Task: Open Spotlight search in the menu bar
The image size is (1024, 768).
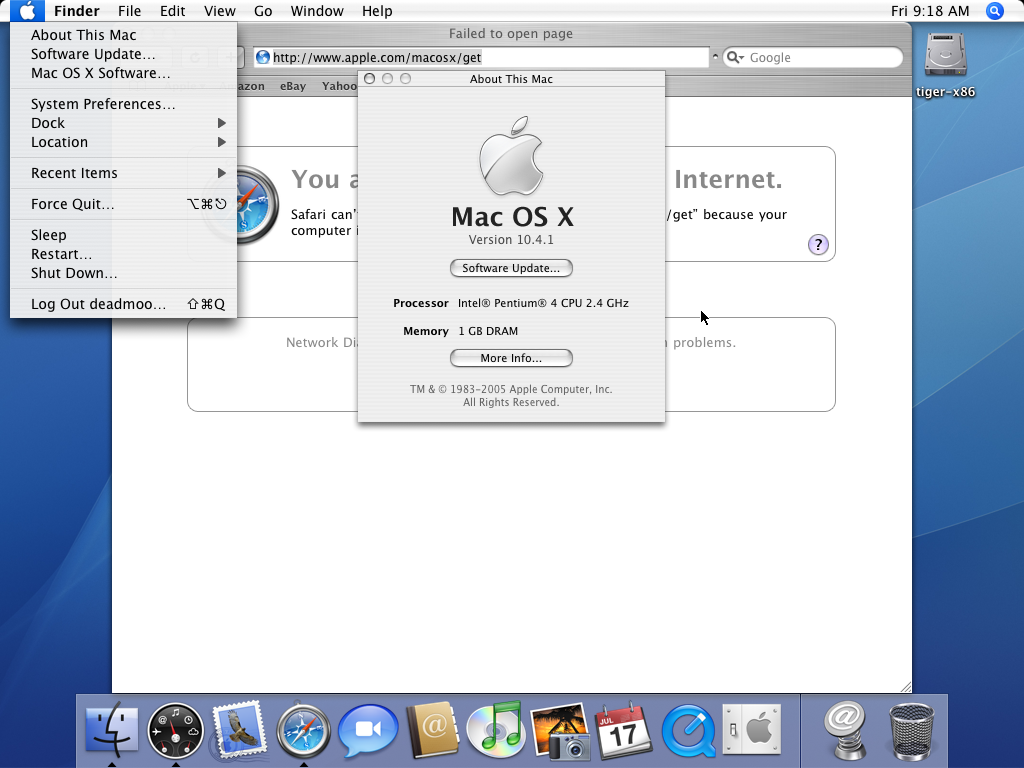Action: pos(995,11)
